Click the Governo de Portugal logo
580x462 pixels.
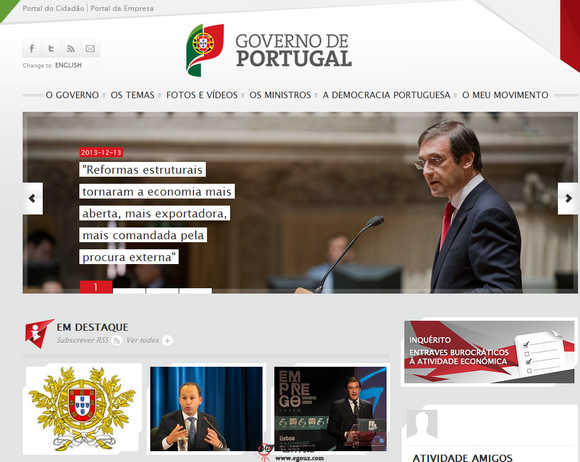tap(269, 51)
